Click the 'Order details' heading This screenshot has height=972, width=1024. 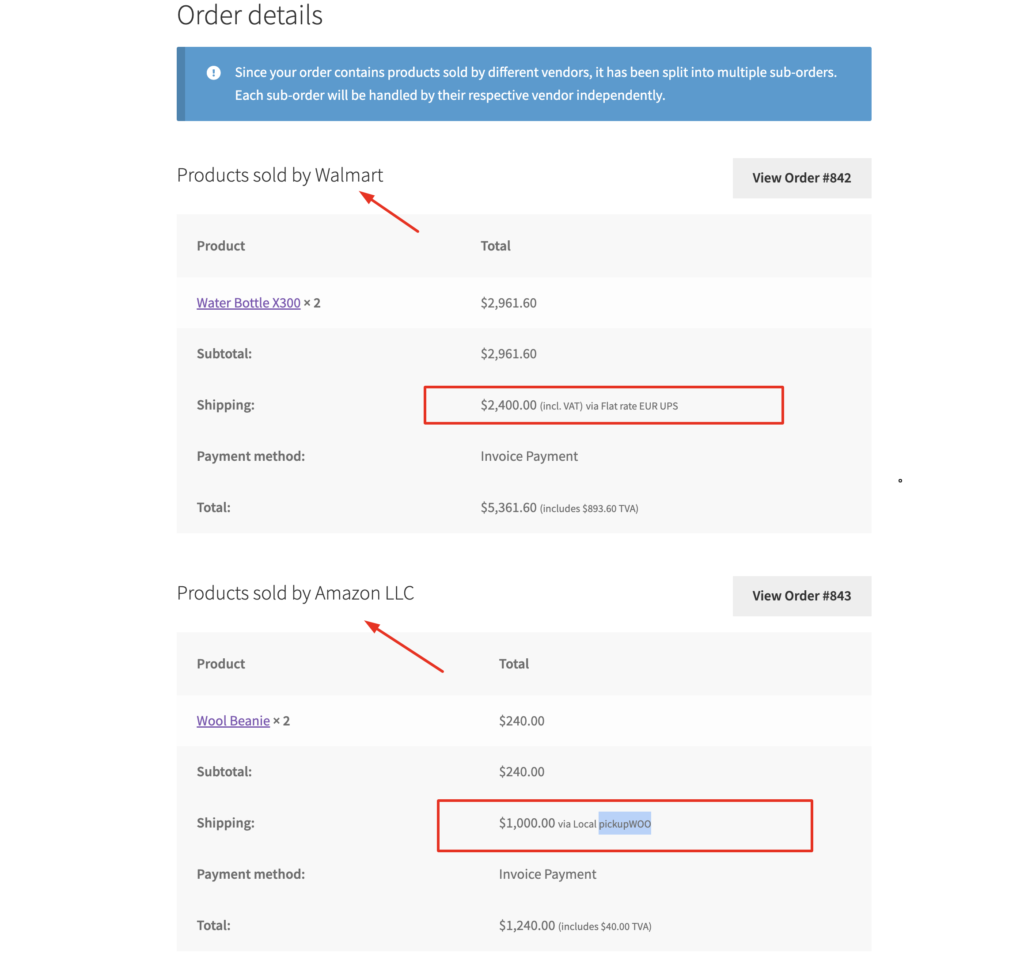pyautogui.click(x=249, y=15)
